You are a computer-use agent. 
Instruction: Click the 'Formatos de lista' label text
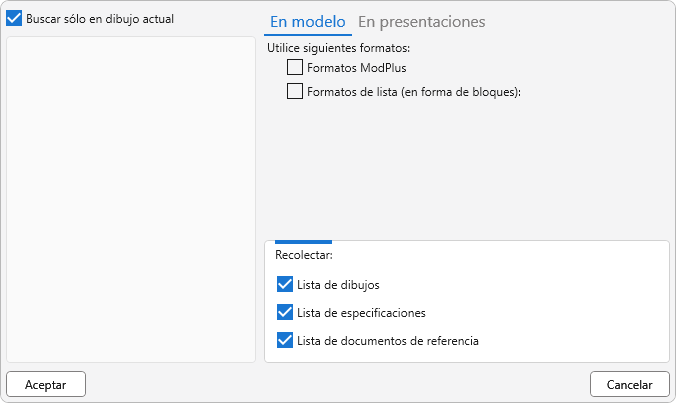415,91
